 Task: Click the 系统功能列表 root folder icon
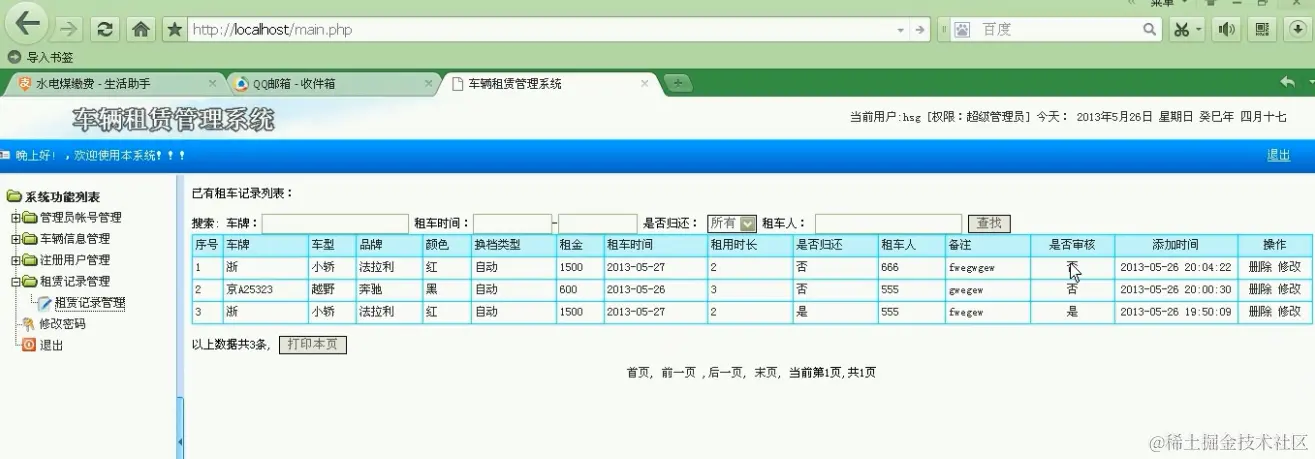tap(14, 197)
